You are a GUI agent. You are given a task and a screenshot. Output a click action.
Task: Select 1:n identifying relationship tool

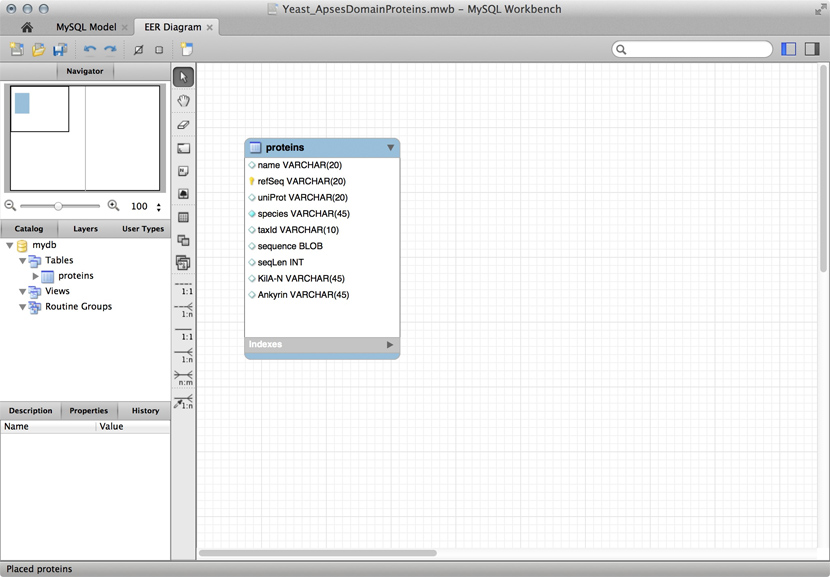(184, 356)
